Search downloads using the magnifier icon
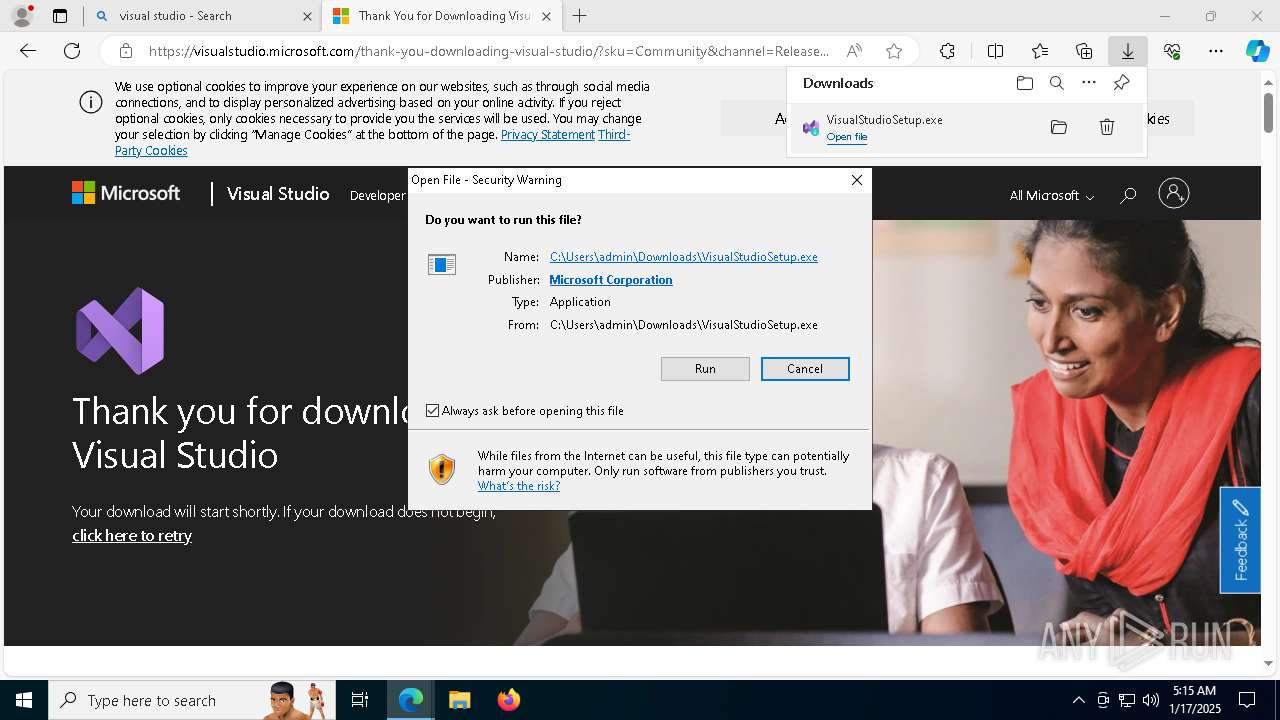 (1056, 83)
